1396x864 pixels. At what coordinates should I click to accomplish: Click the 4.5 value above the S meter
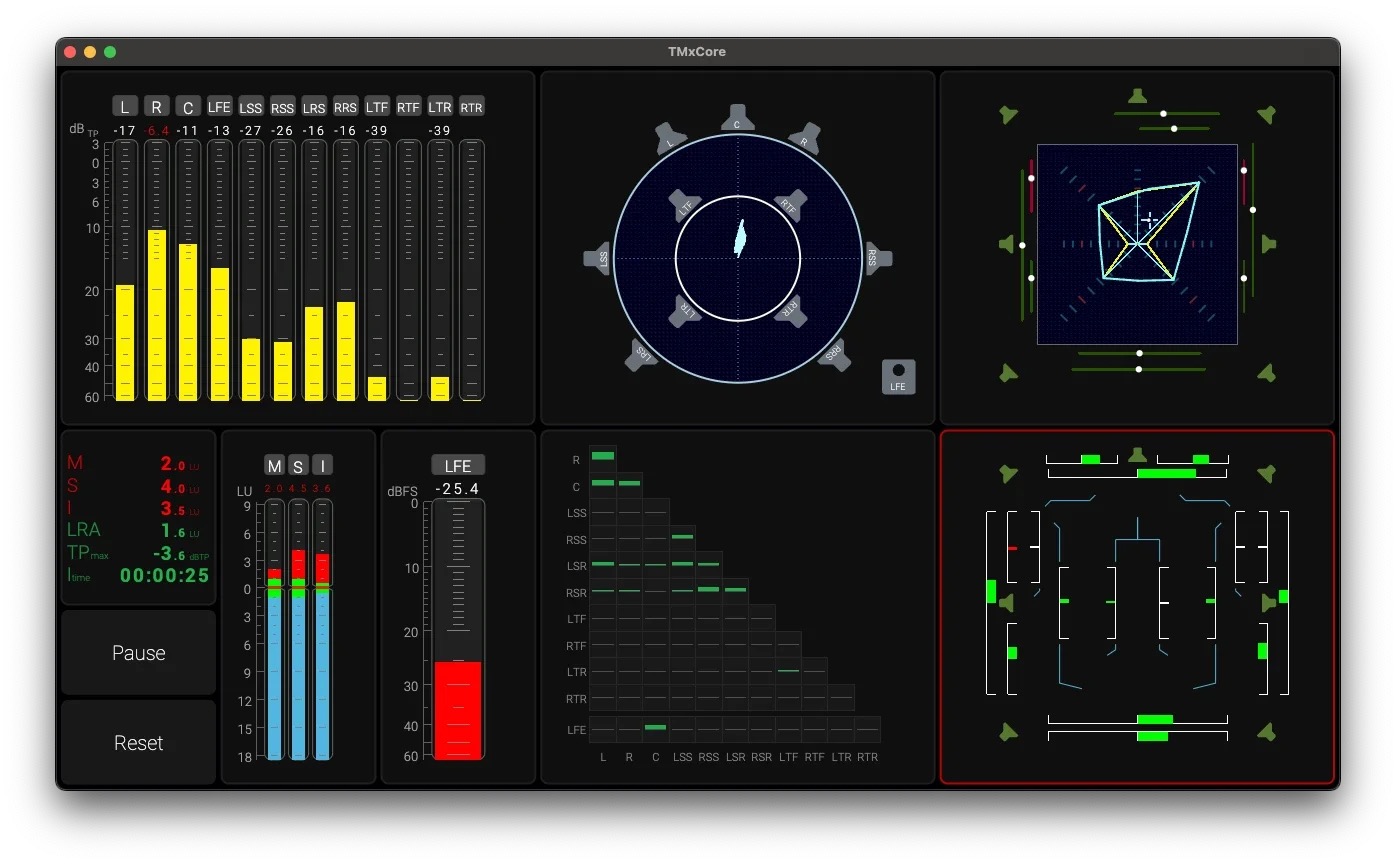pos(298,488)
